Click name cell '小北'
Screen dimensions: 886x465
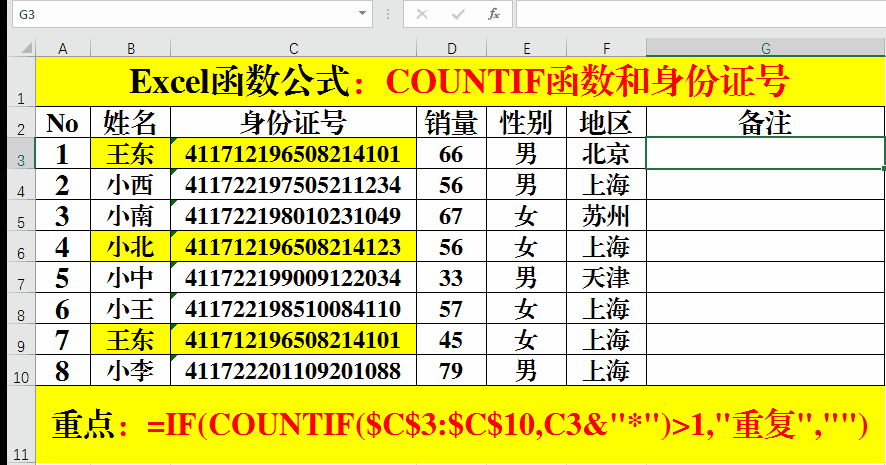click(x=131, y=246)
